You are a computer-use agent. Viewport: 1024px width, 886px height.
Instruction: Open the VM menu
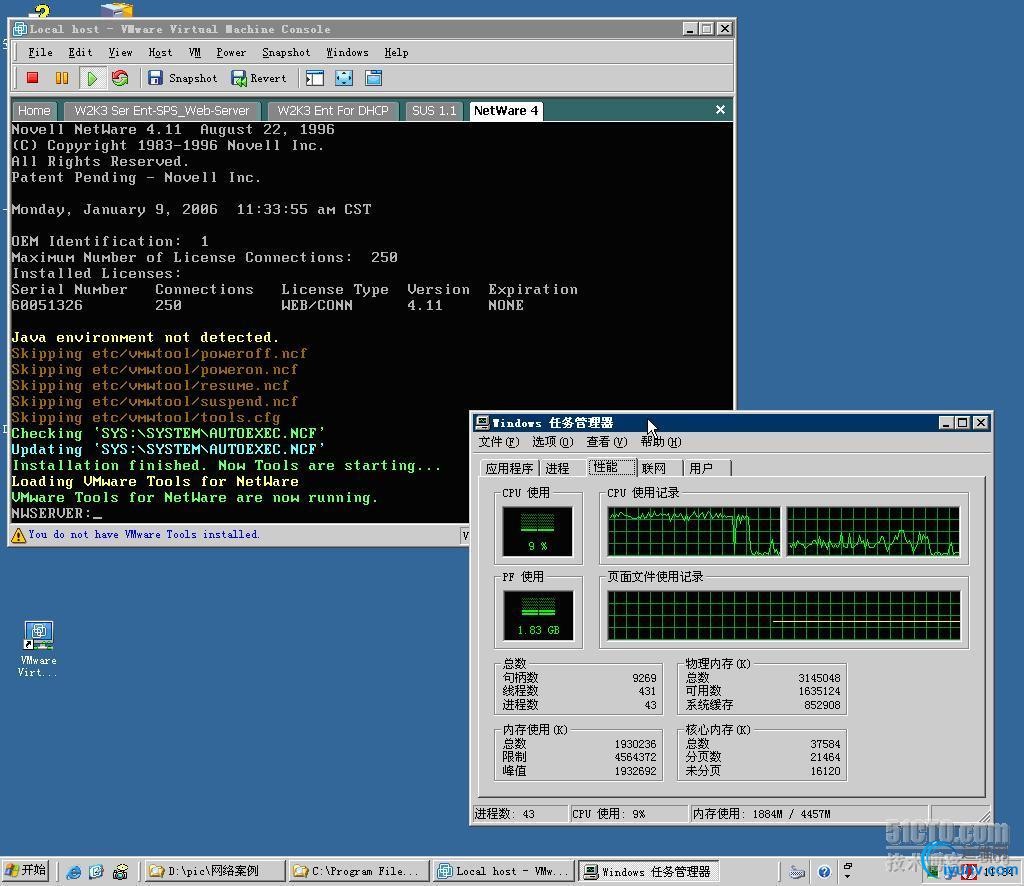coord(195,52)
